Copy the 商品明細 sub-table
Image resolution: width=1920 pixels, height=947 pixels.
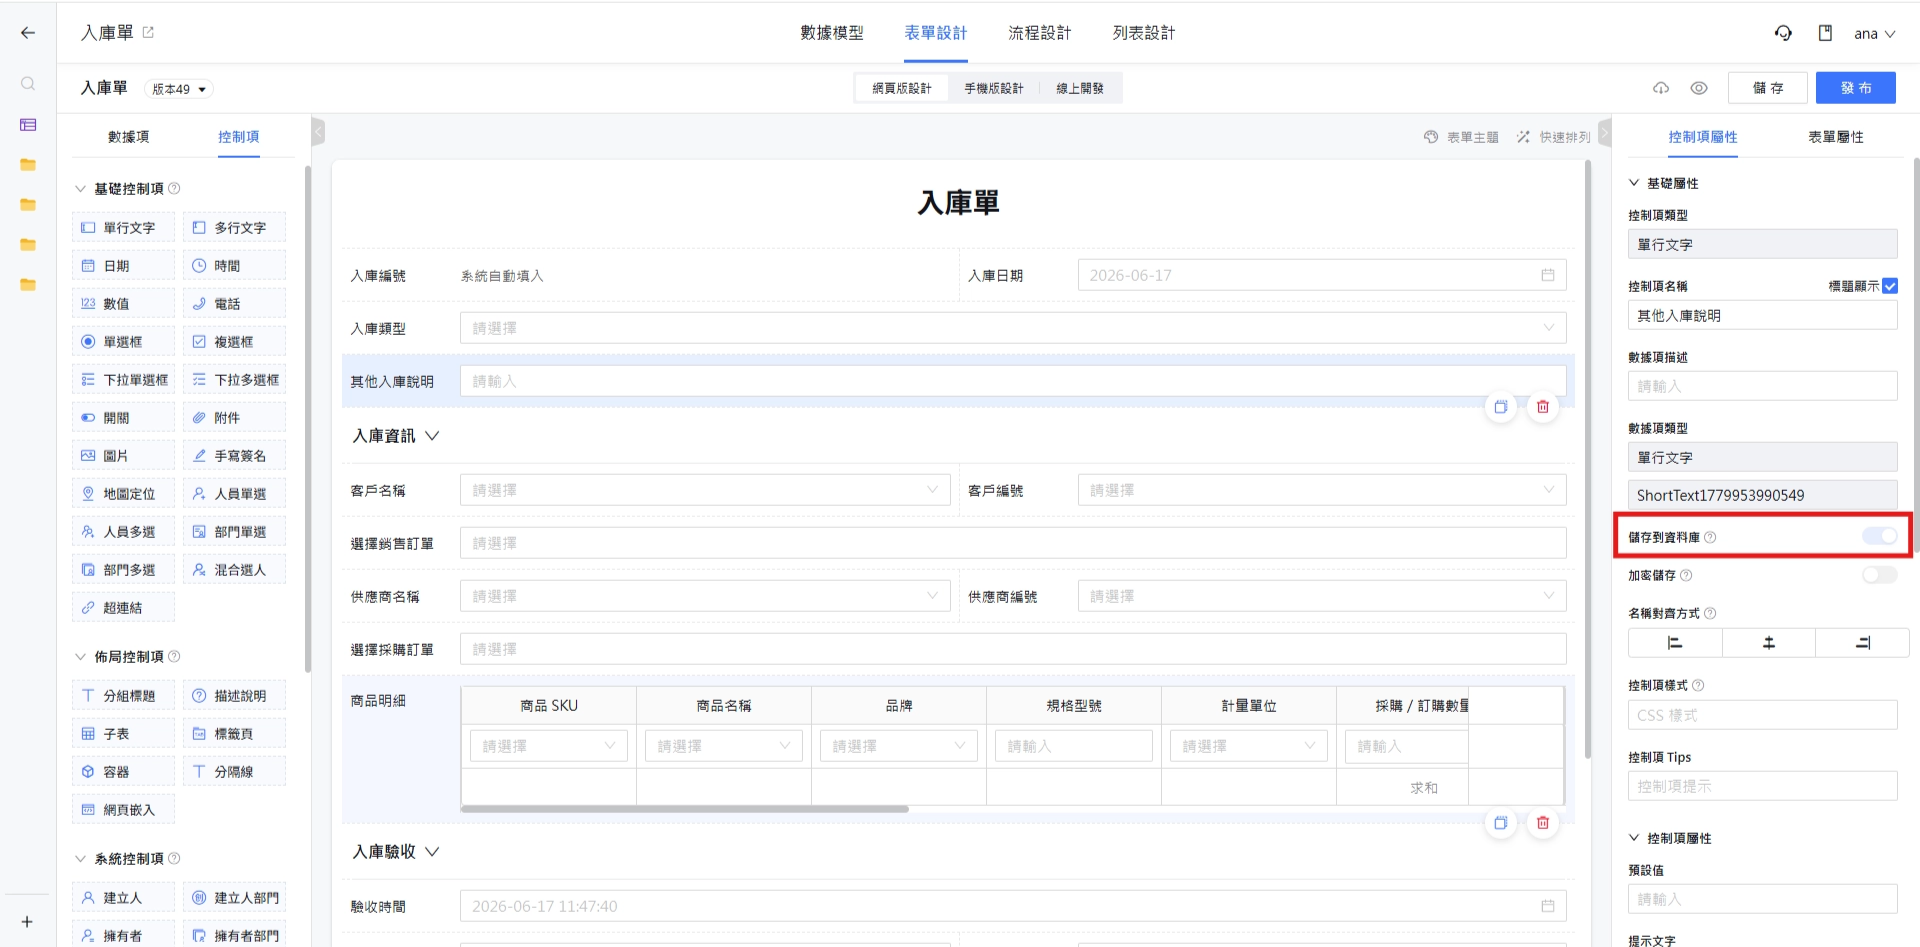[x=1501, y=823]
